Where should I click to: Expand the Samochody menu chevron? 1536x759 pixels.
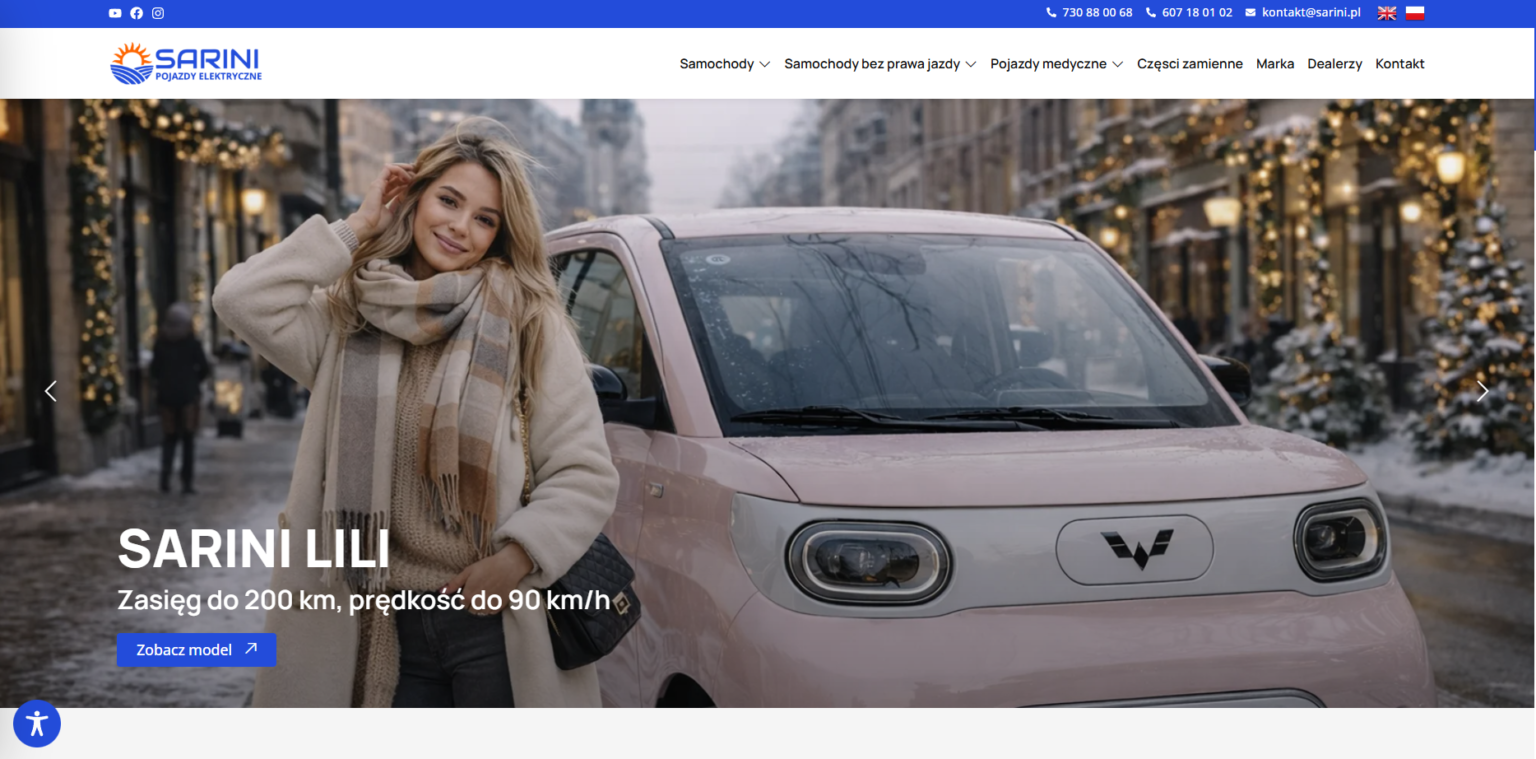(765, 64)
